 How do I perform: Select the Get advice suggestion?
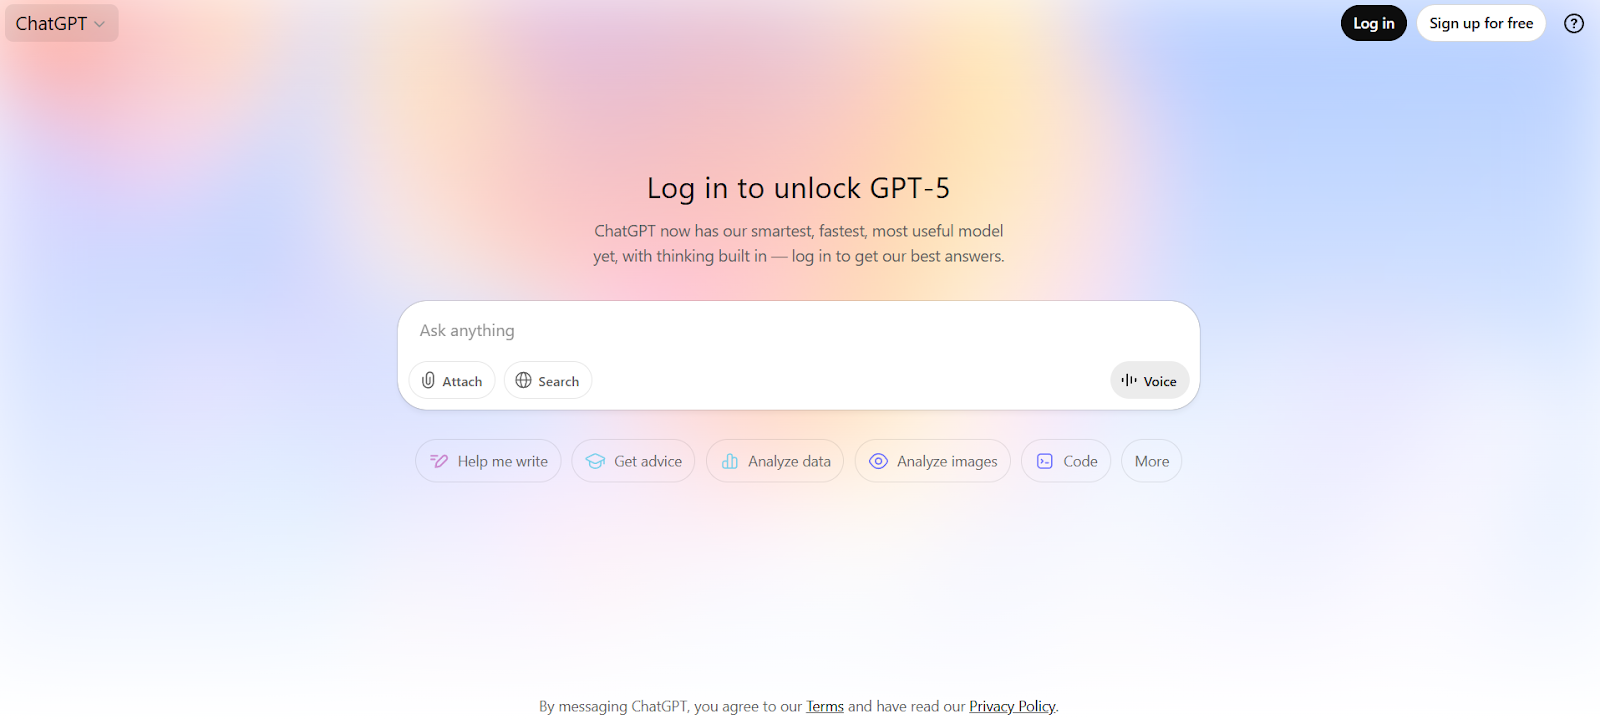pyautogui.click(x=633, y=461)
